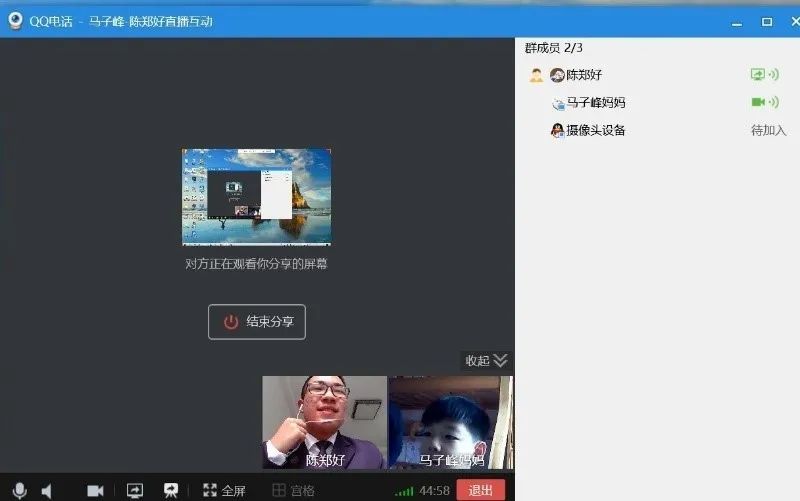Mute the microphone in bottom toolbar
The width and height of the screenshot is (800, 501).
point(18,490)
